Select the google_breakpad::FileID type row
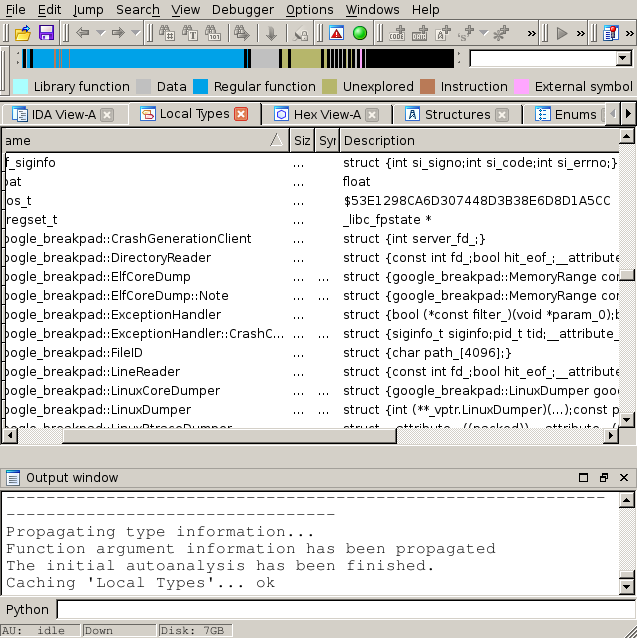637x638 pixels. click(x=312, y=353)
